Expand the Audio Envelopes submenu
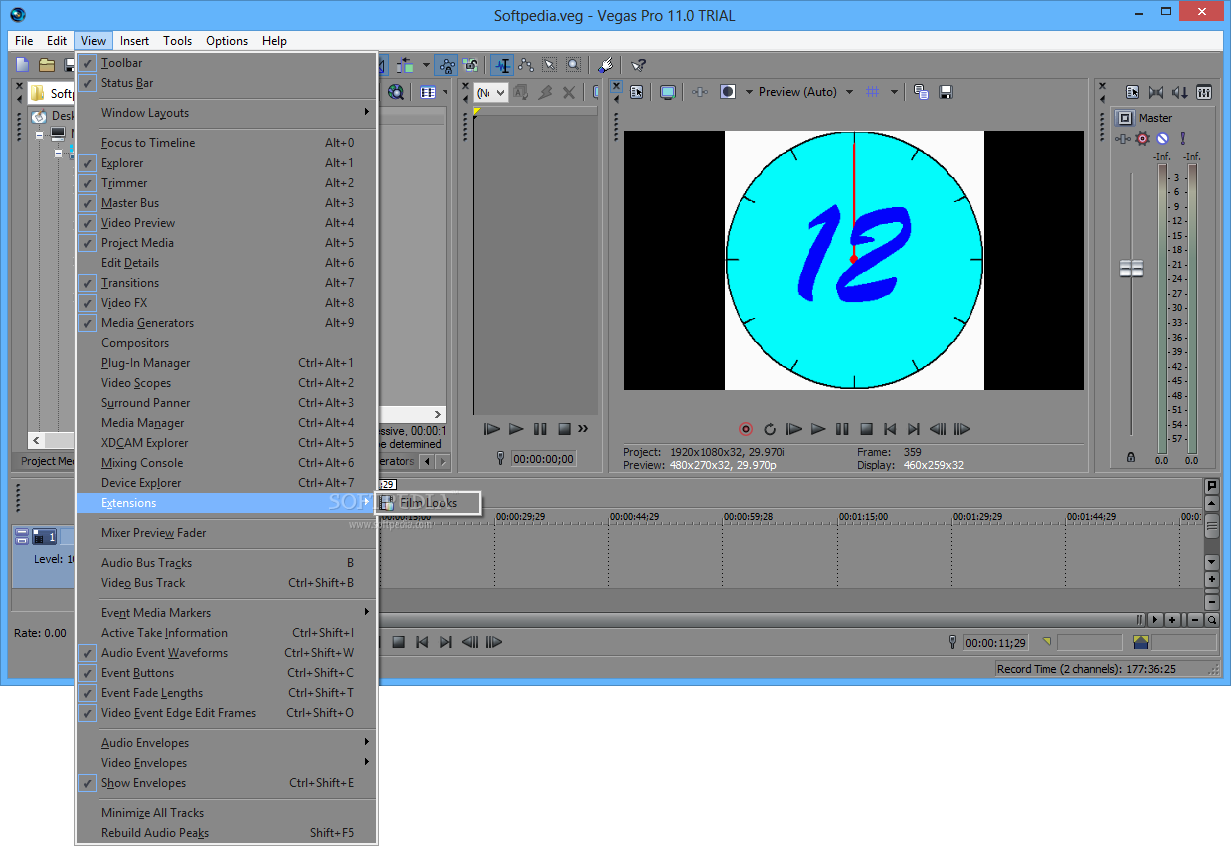The image size is (1231, 846). 227,743
